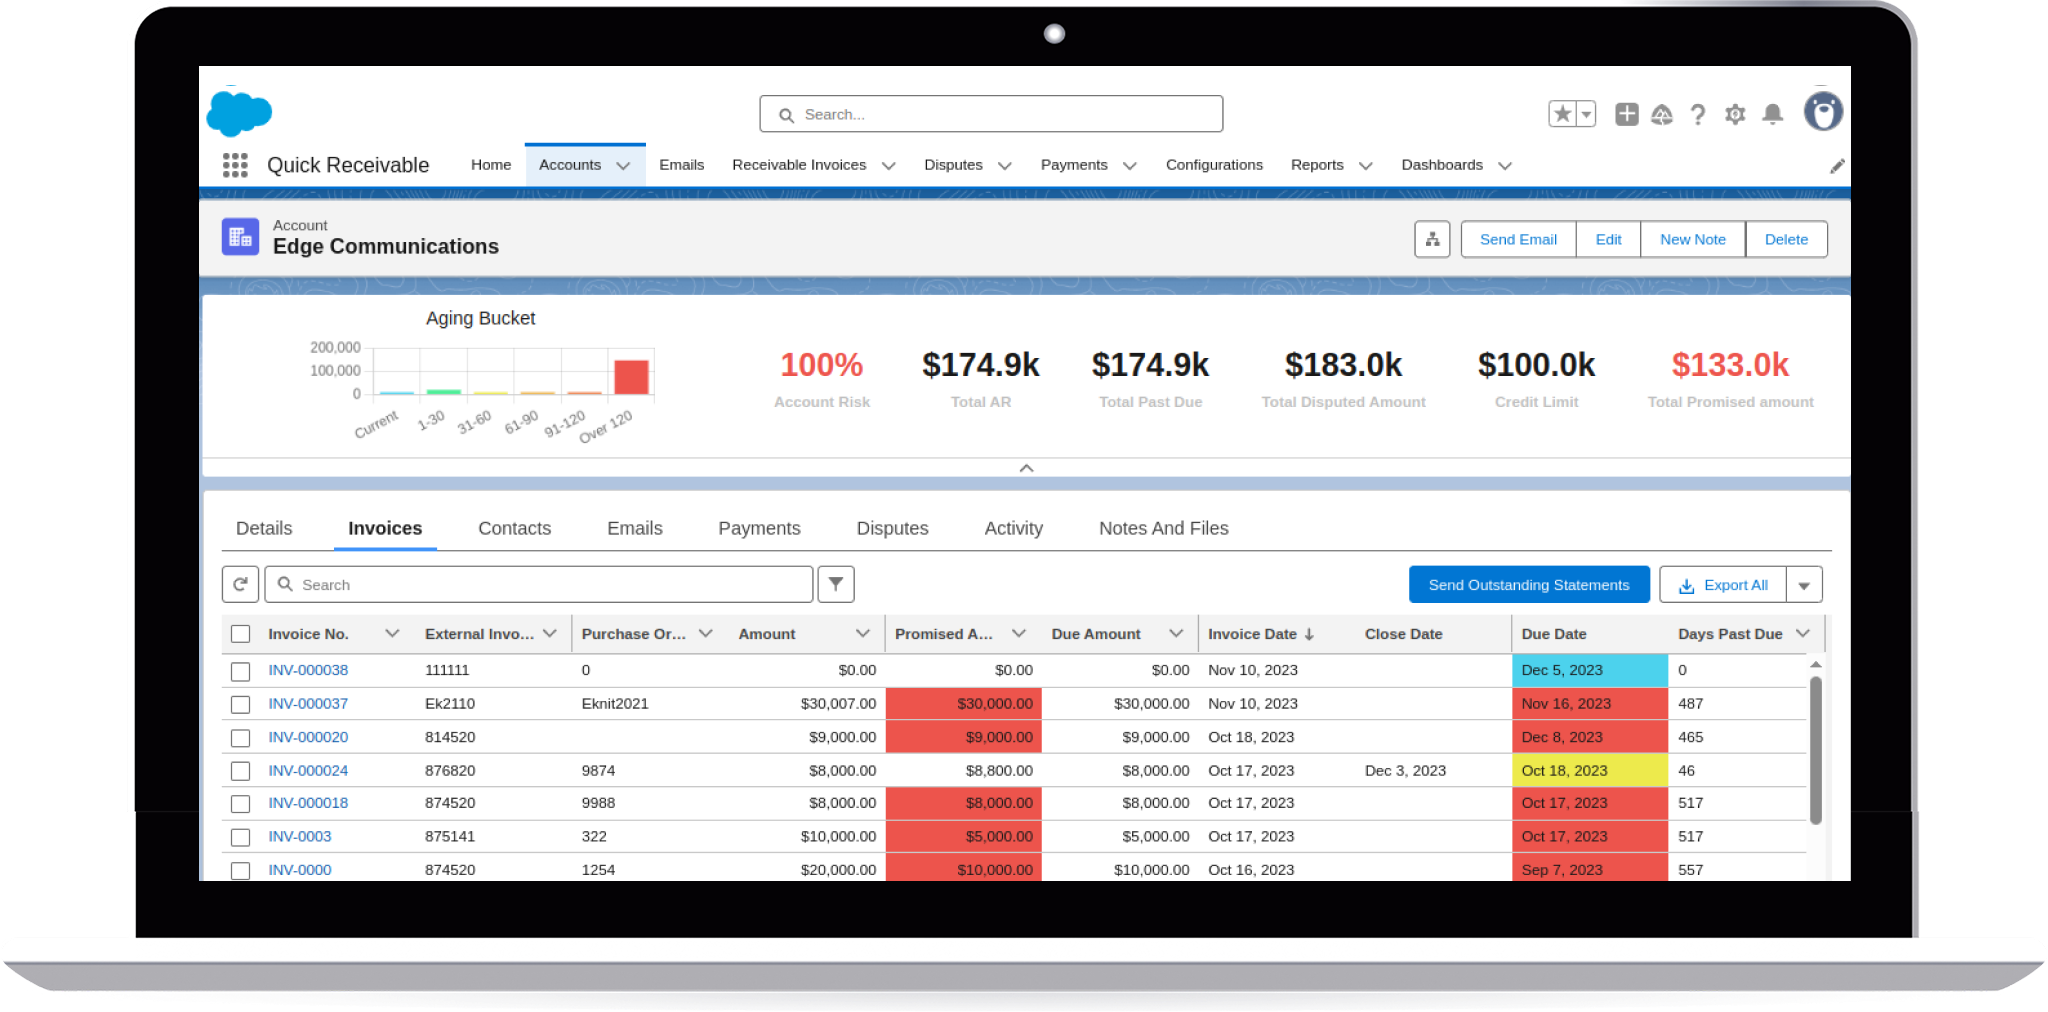Viewport: 2048px width, 1012px height.
Task: Open the dropdown arrow beside Export All
Action: pyautogui.click(x=1804, y=585)
